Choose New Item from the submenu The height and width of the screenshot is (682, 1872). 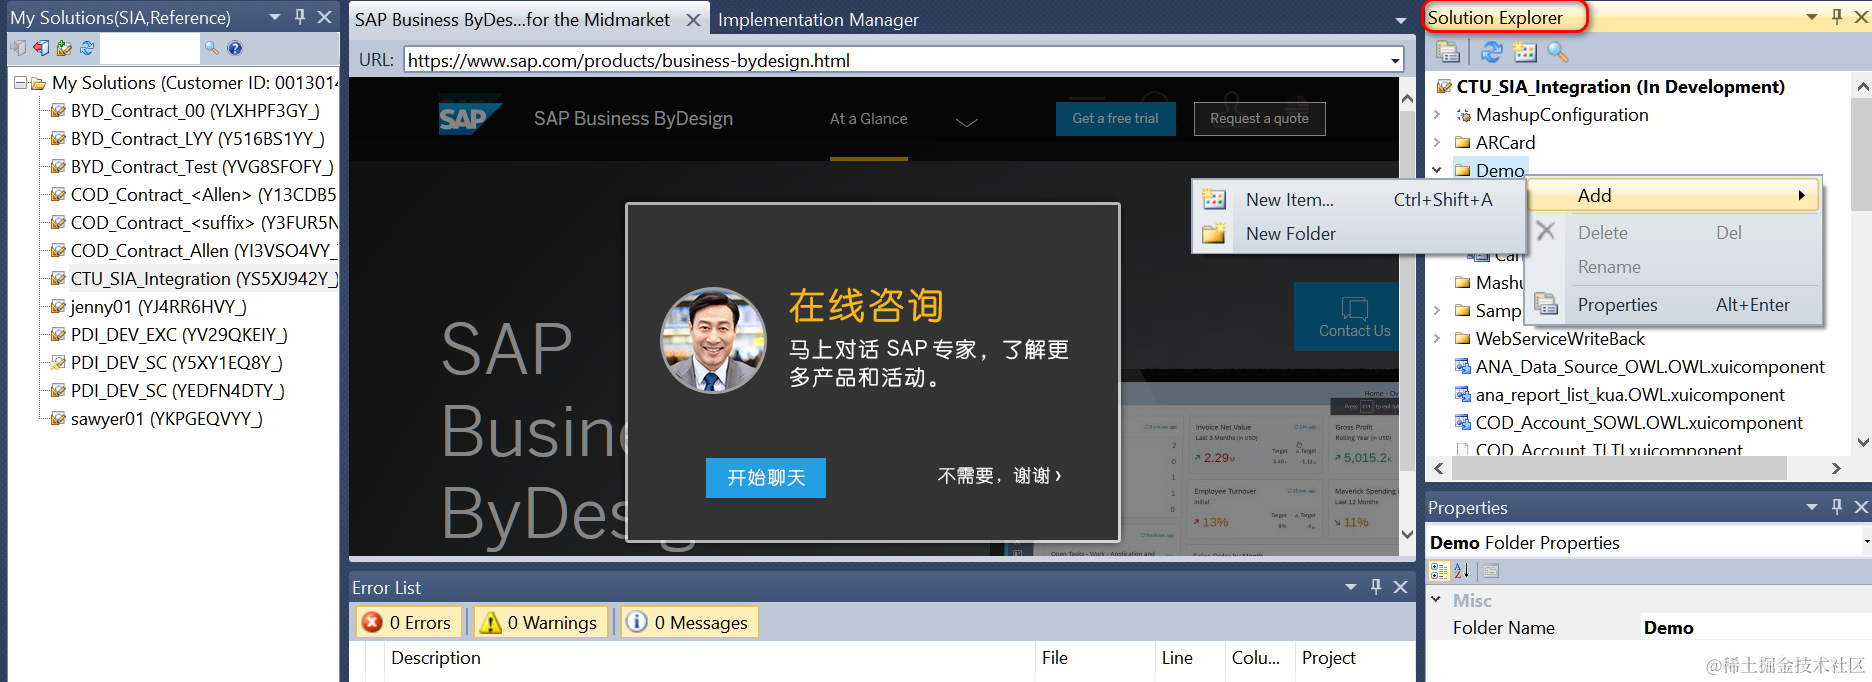(1358, 200)
